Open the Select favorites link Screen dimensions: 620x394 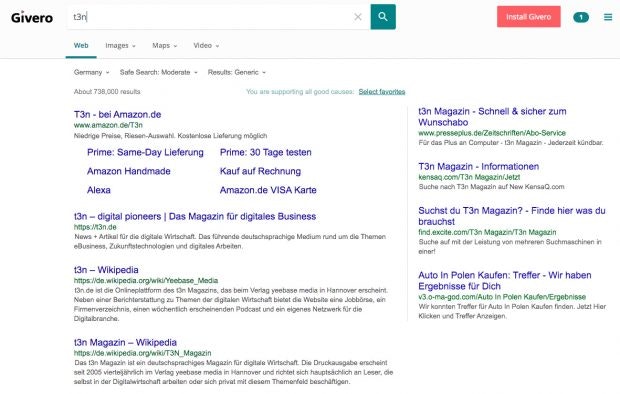pos(382,92)
